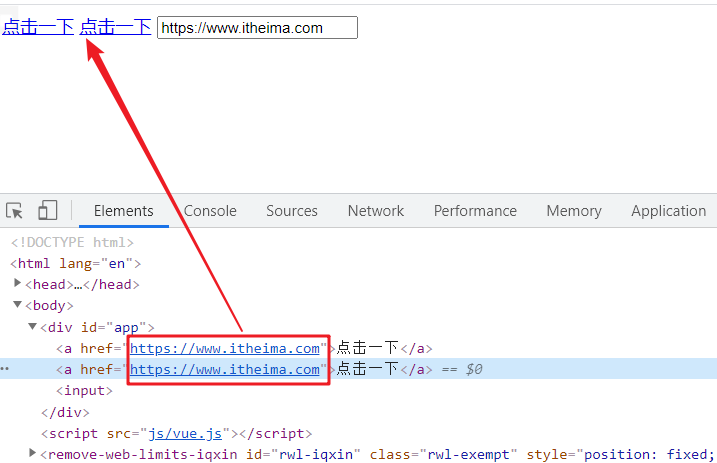Go to the Sources tab
The height and width of the screenshot is (463, 717).
pos(291,211)
